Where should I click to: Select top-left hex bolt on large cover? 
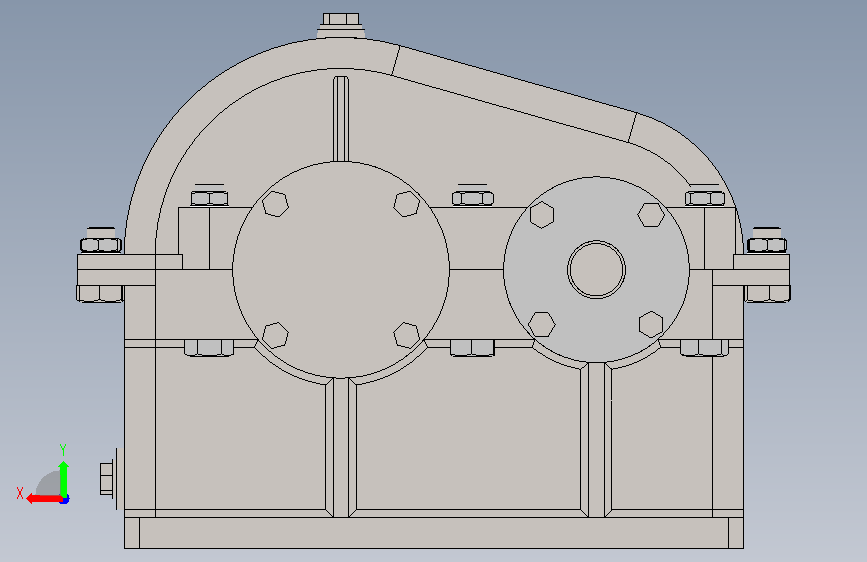275,204
